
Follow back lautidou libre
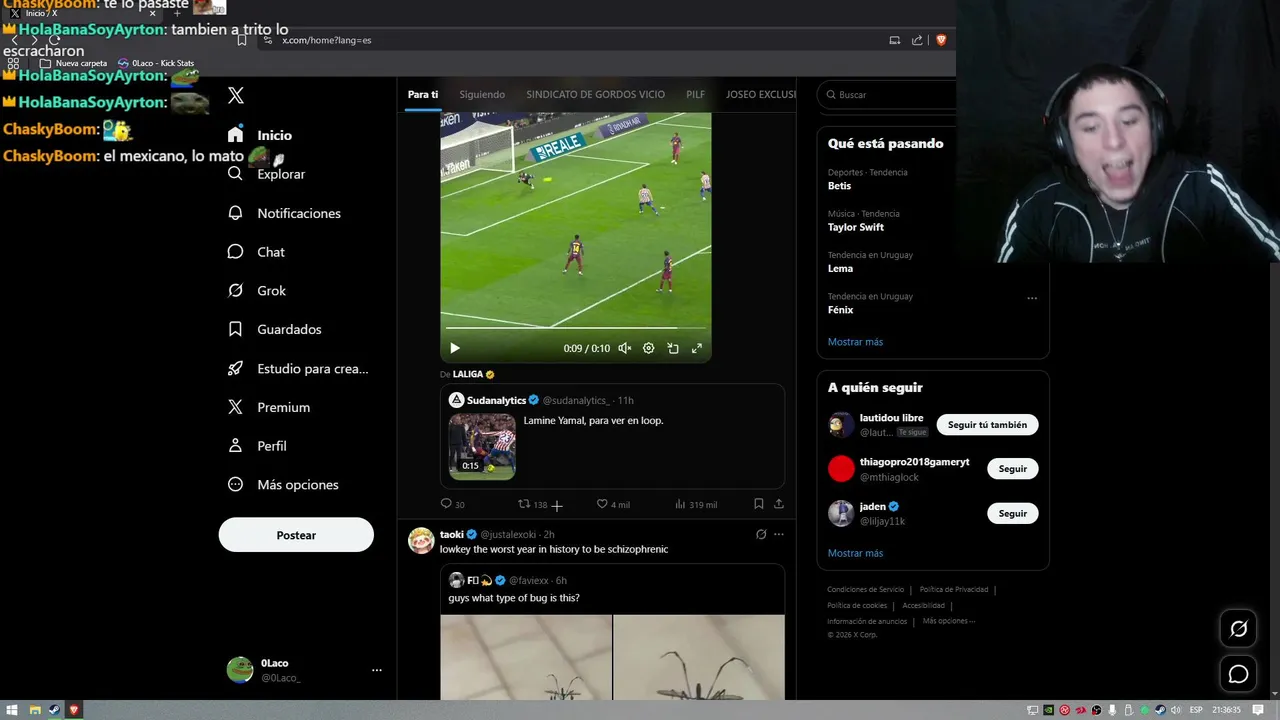pos(987,425)
